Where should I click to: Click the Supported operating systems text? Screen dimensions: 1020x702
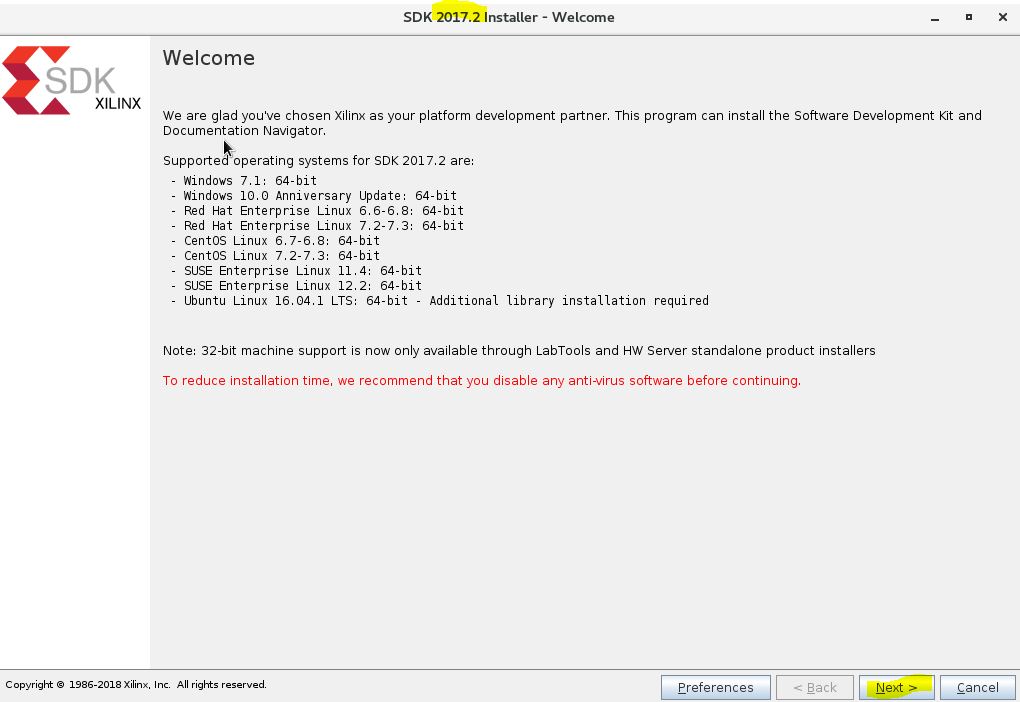(x=318, y=160)
